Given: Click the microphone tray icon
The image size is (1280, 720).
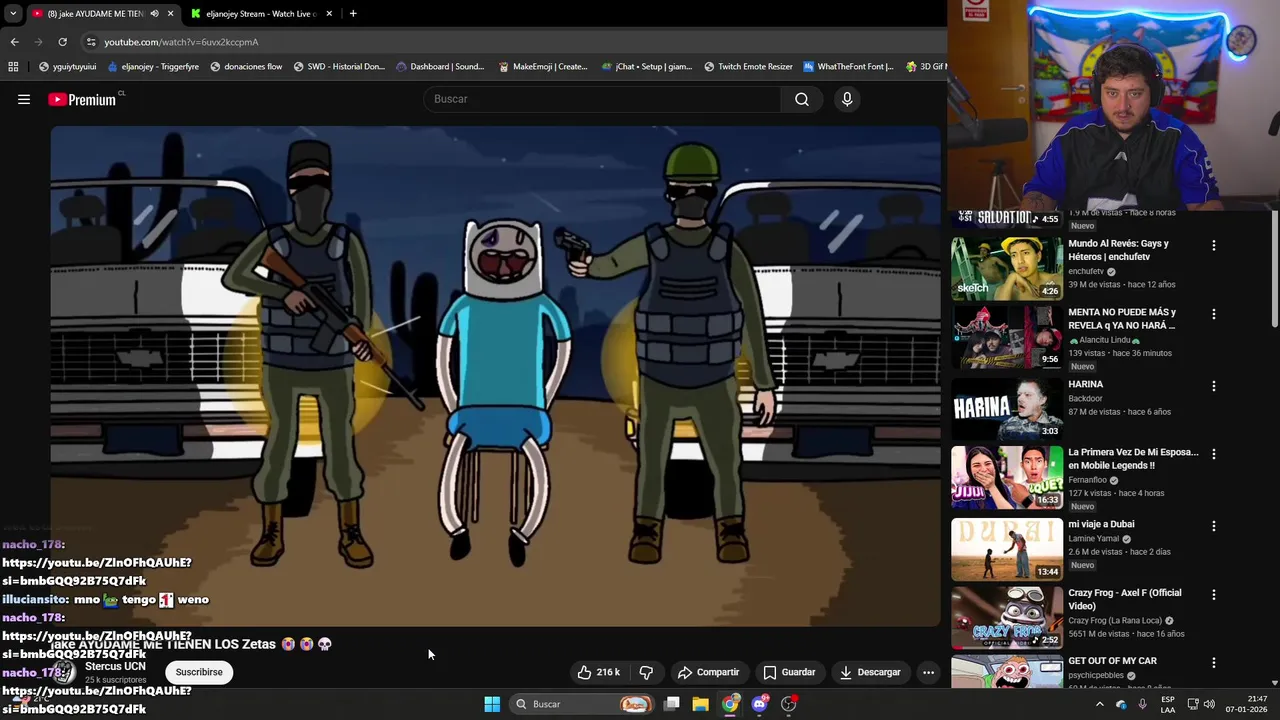Looking at the screenshot, I should (1142, 704).
